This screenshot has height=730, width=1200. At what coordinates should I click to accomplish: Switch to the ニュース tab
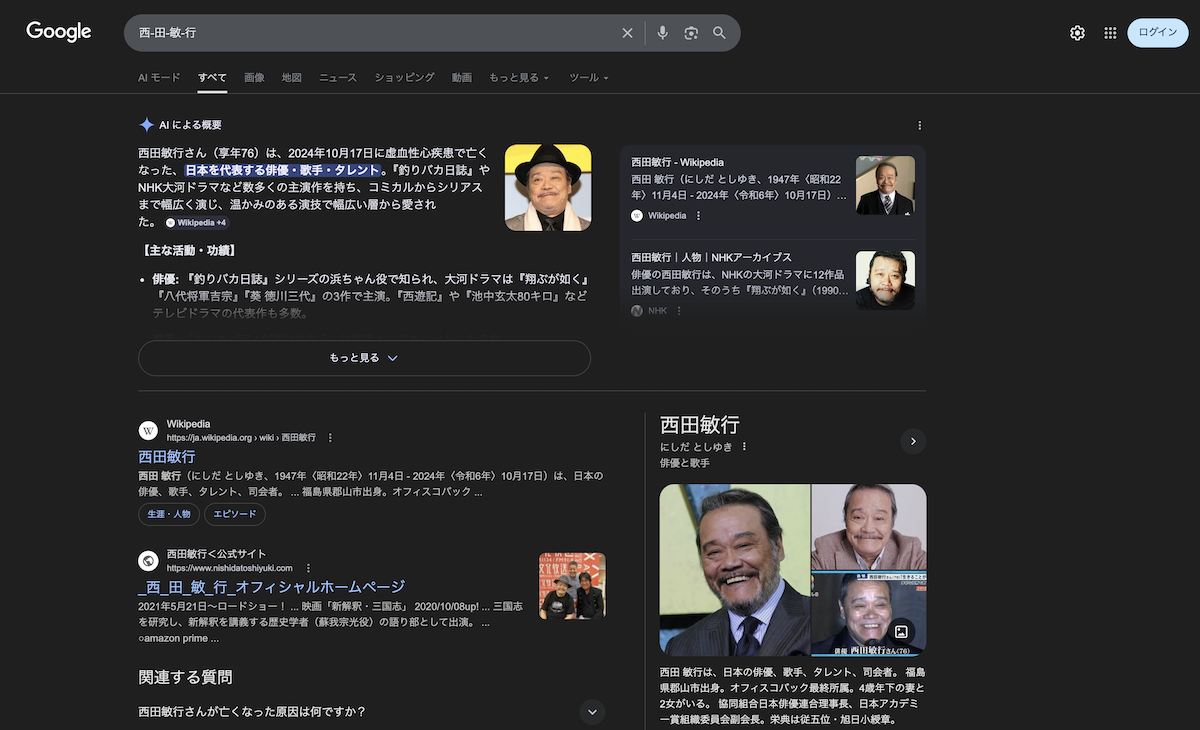coord(338,77)
